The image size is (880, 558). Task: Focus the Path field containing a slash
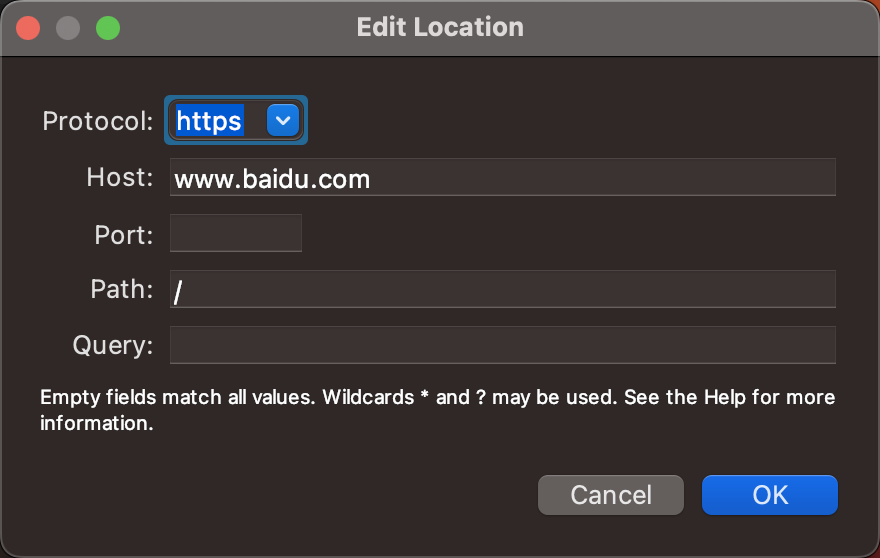(x=502, y=290)
